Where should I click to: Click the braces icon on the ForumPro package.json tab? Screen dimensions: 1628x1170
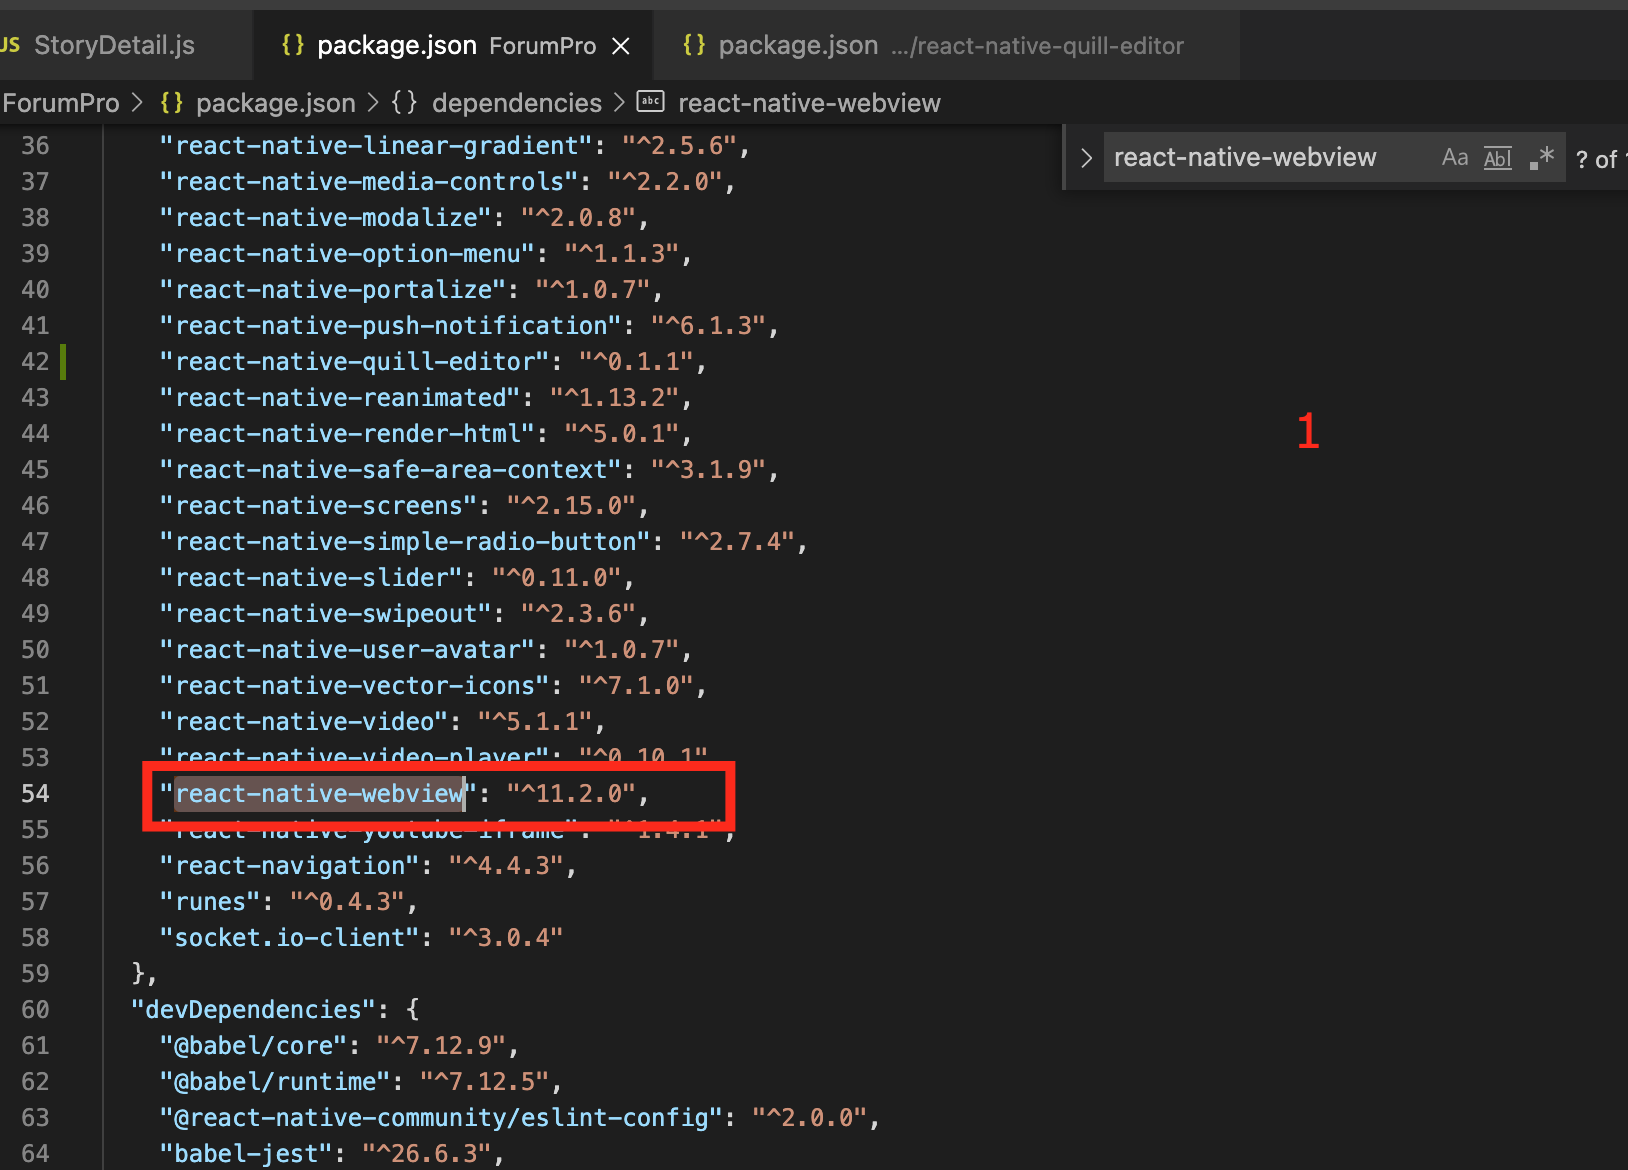click(x=293, y=45)
